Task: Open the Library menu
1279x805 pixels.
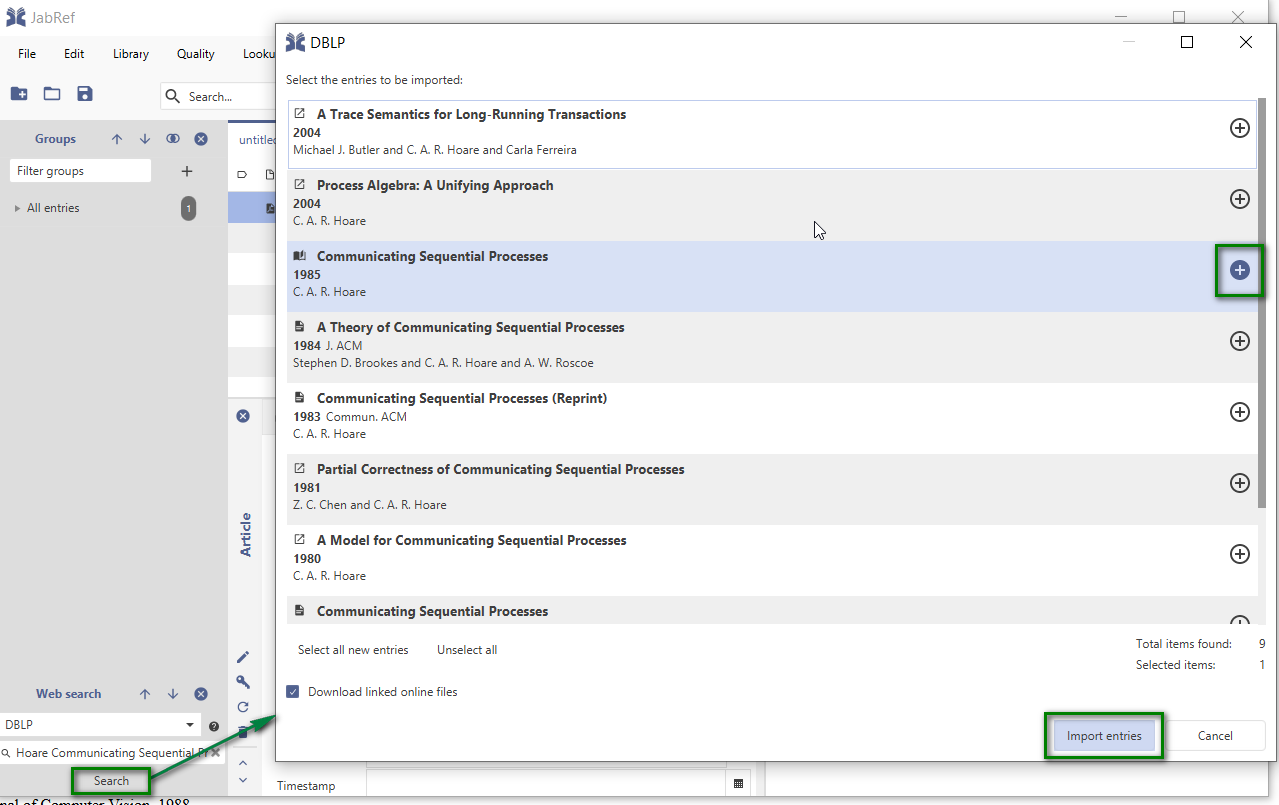Action: click(131, 54)
